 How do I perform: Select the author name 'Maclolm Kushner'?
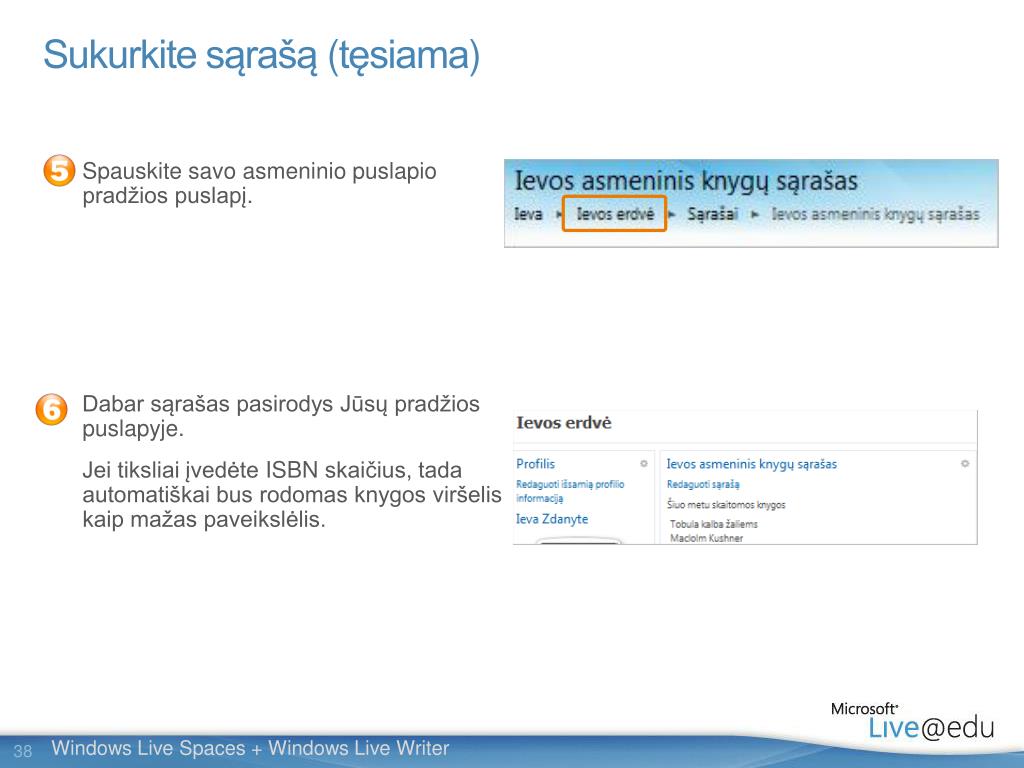point(707,538)
